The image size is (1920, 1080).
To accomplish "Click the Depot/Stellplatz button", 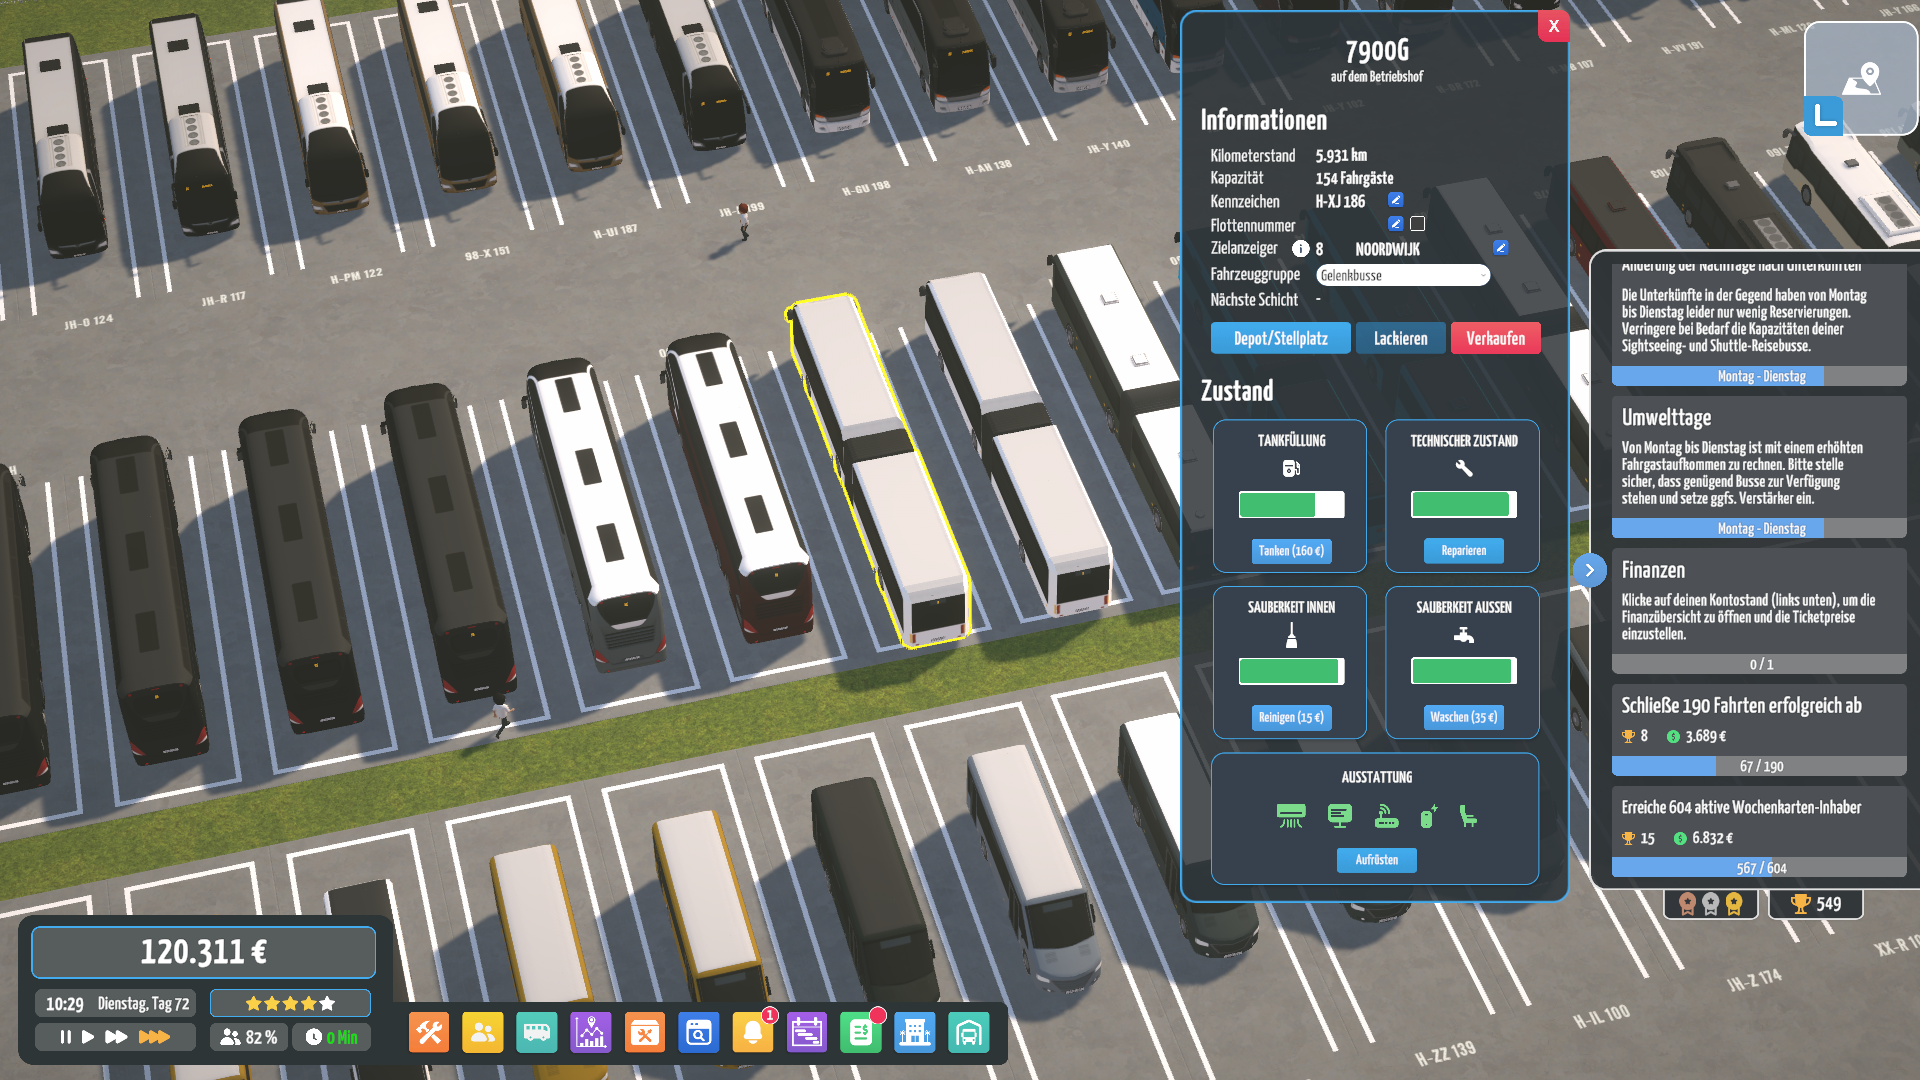I will pyautogui.click(x=1280, y=338).
